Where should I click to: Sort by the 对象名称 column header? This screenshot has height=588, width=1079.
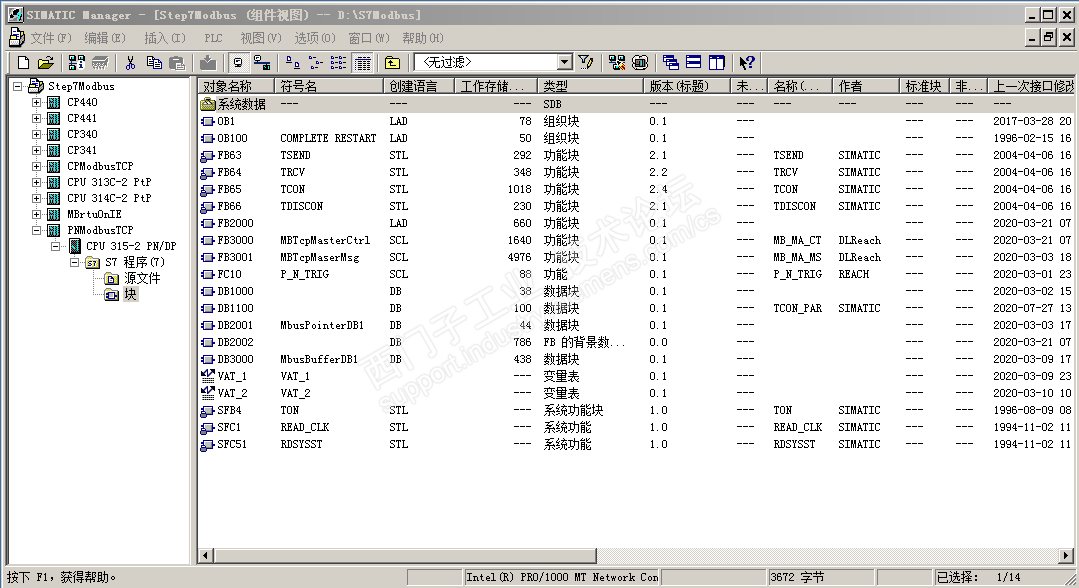(x=237, y=86)
